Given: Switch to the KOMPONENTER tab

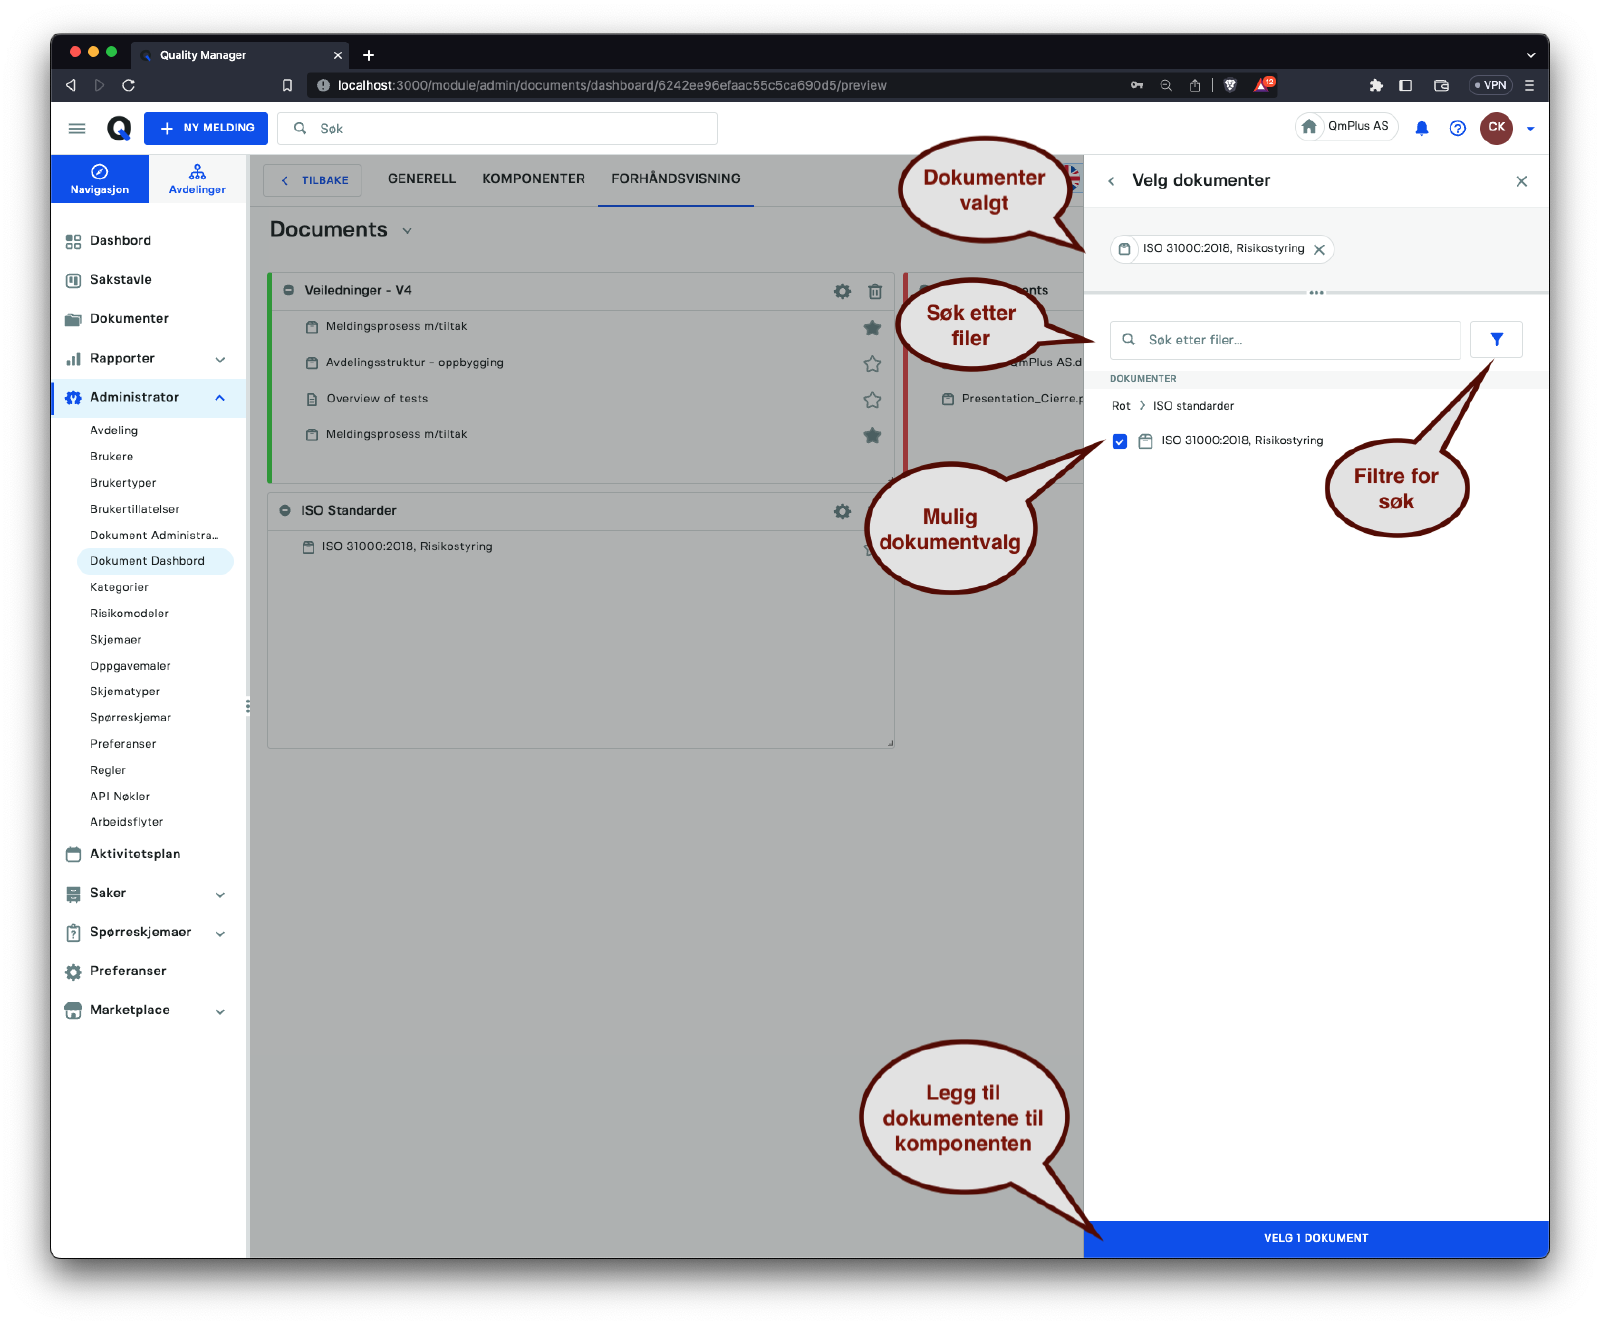Looking at the screenshot, I should pyautogui.click(x=533, y=179).
